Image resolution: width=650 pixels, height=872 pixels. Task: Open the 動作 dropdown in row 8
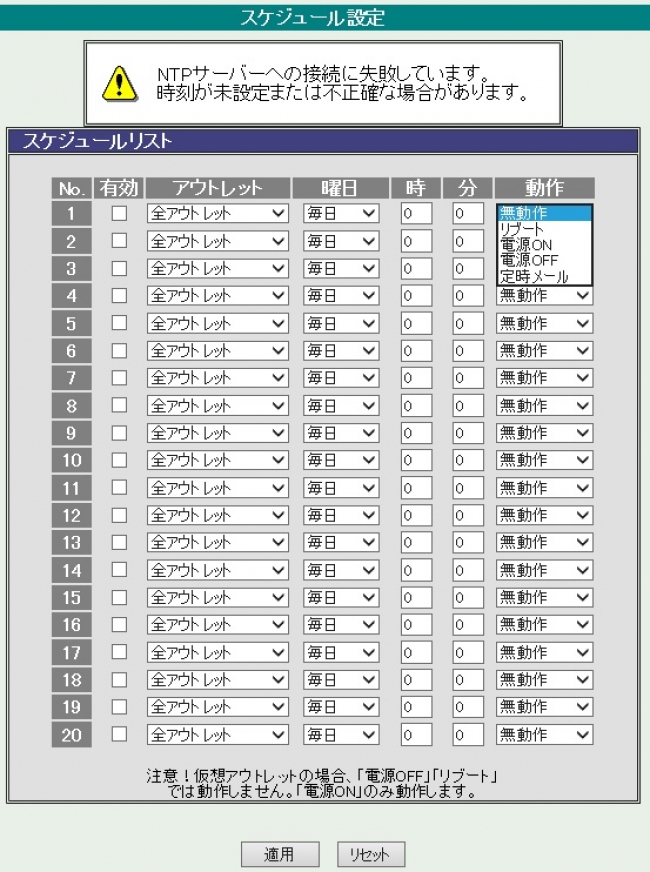point(545,406)
